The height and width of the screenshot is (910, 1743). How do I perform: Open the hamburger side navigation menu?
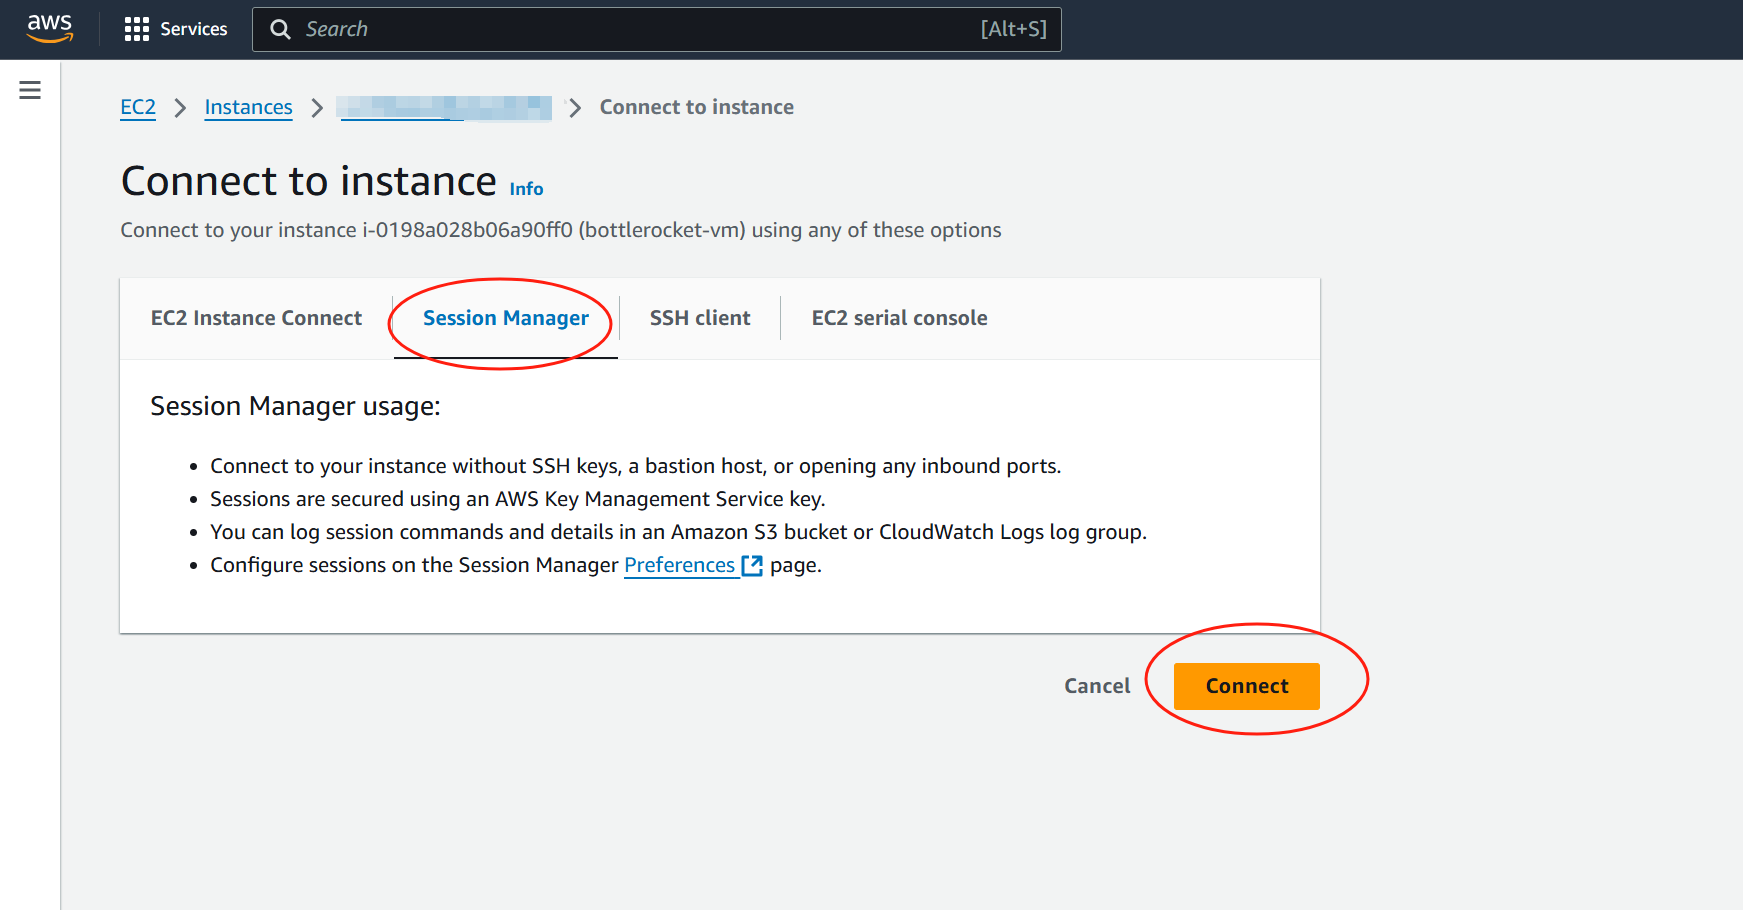click(x=30, y=90)
